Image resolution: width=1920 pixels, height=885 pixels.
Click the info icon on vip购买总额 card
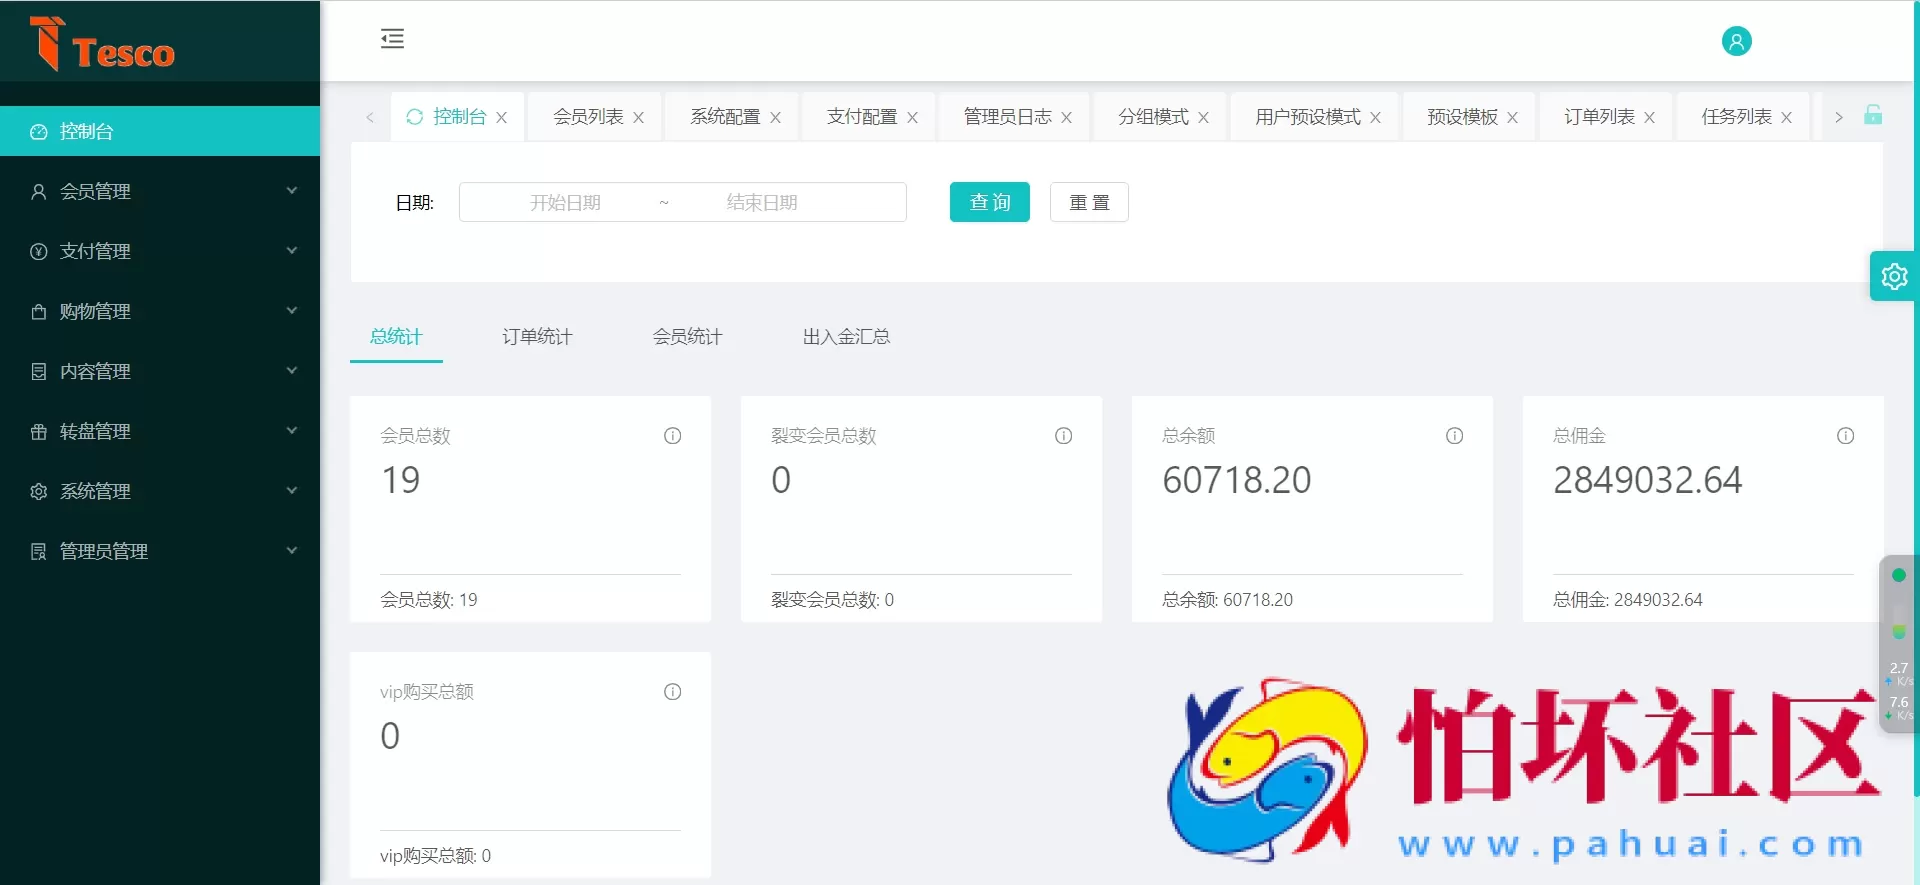(x=673, y=692)
